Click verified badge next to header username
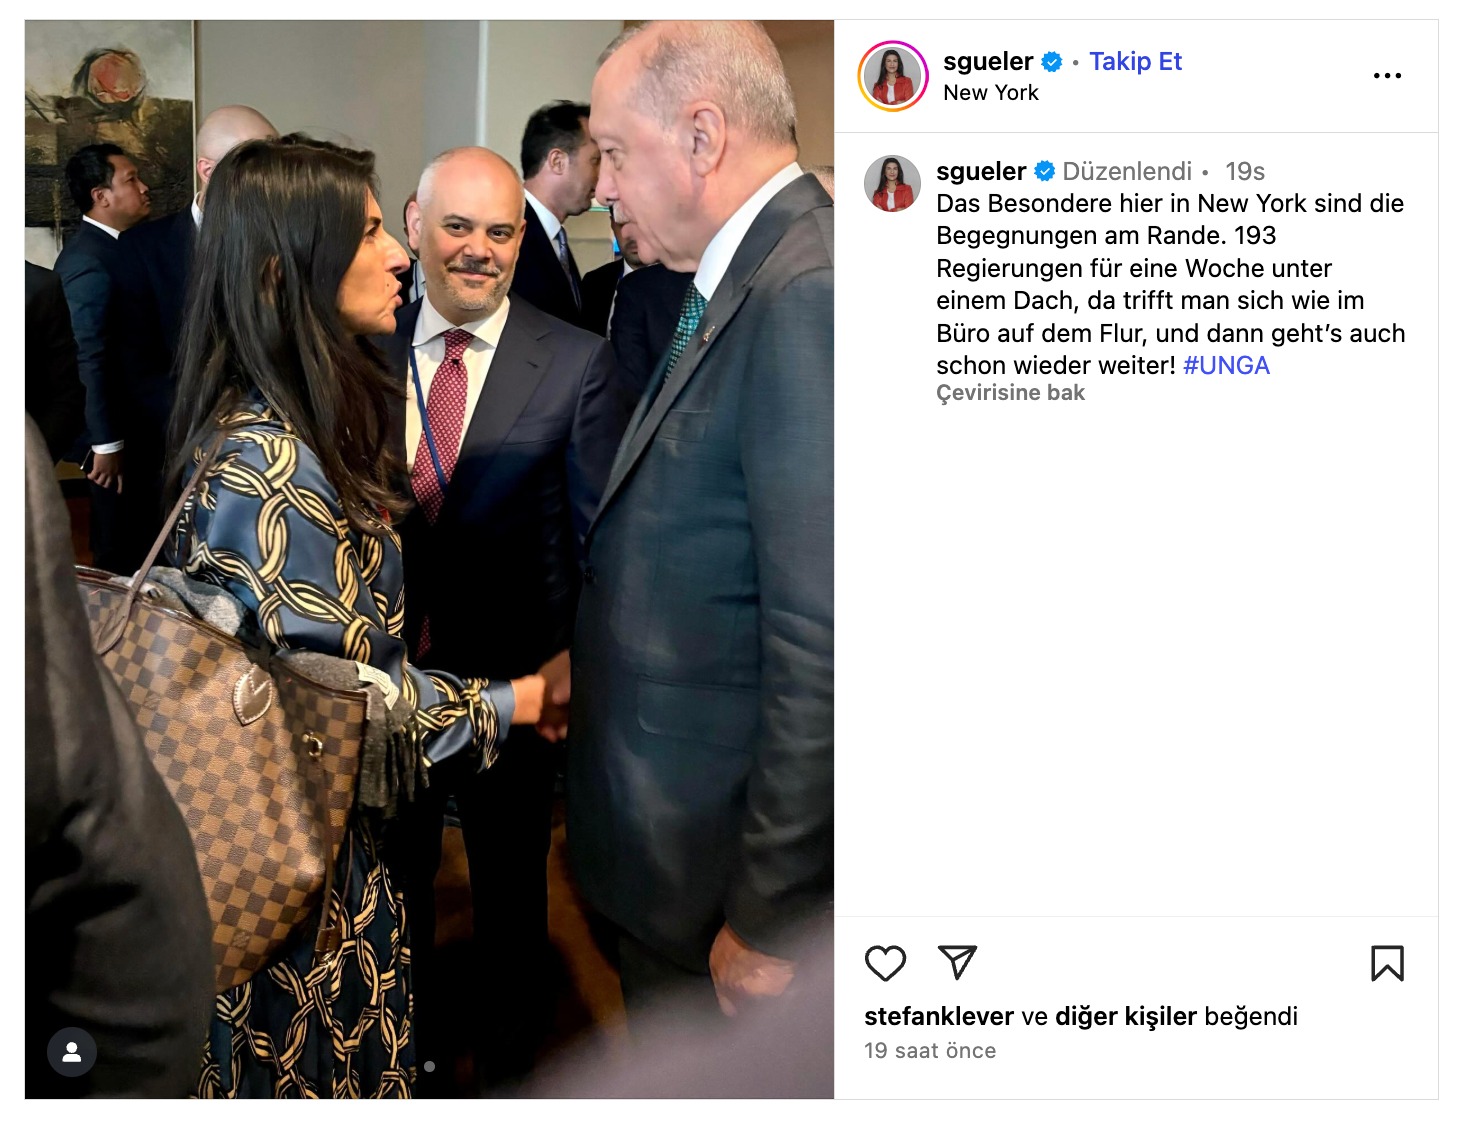The width and height of the screenshot is (1480, 1122). pyautogui.click(x=1052, y=62)
